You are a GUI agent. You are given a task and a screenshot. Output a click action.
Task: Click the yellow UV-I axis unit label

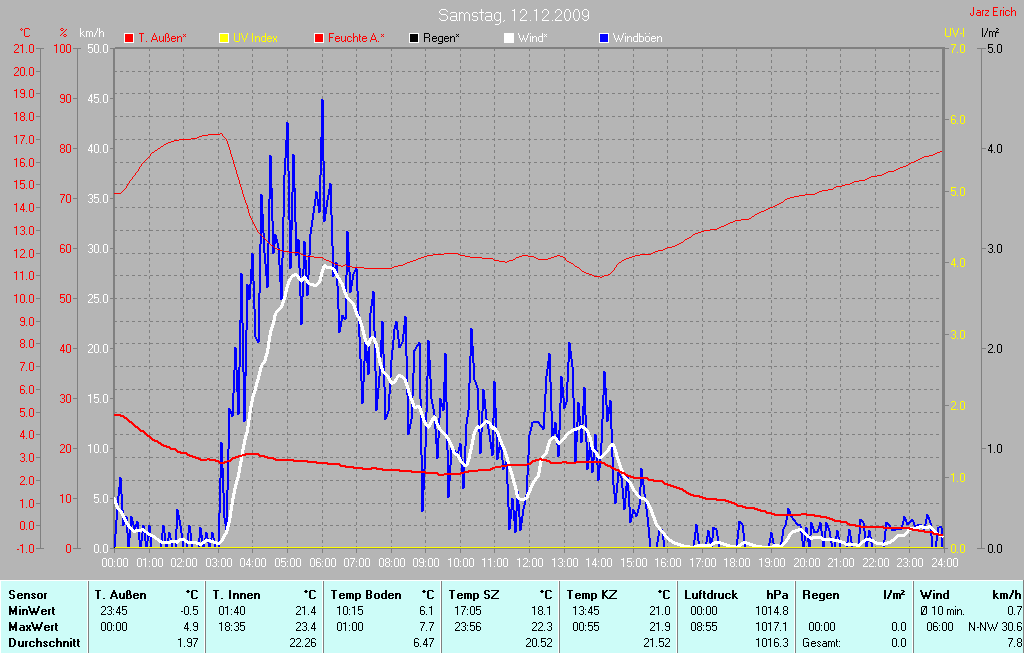[x=954, y=32]
